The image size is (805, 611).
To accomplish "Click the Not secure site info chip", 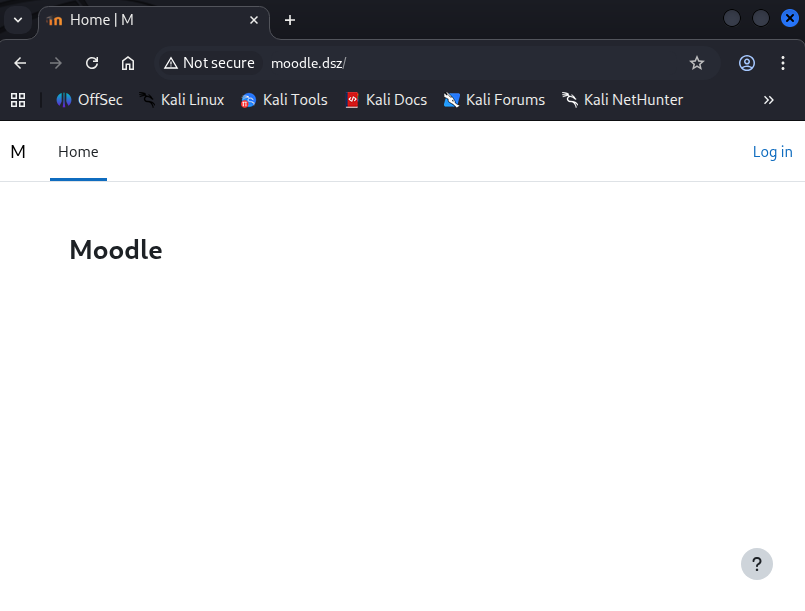I will coord(210,63).
